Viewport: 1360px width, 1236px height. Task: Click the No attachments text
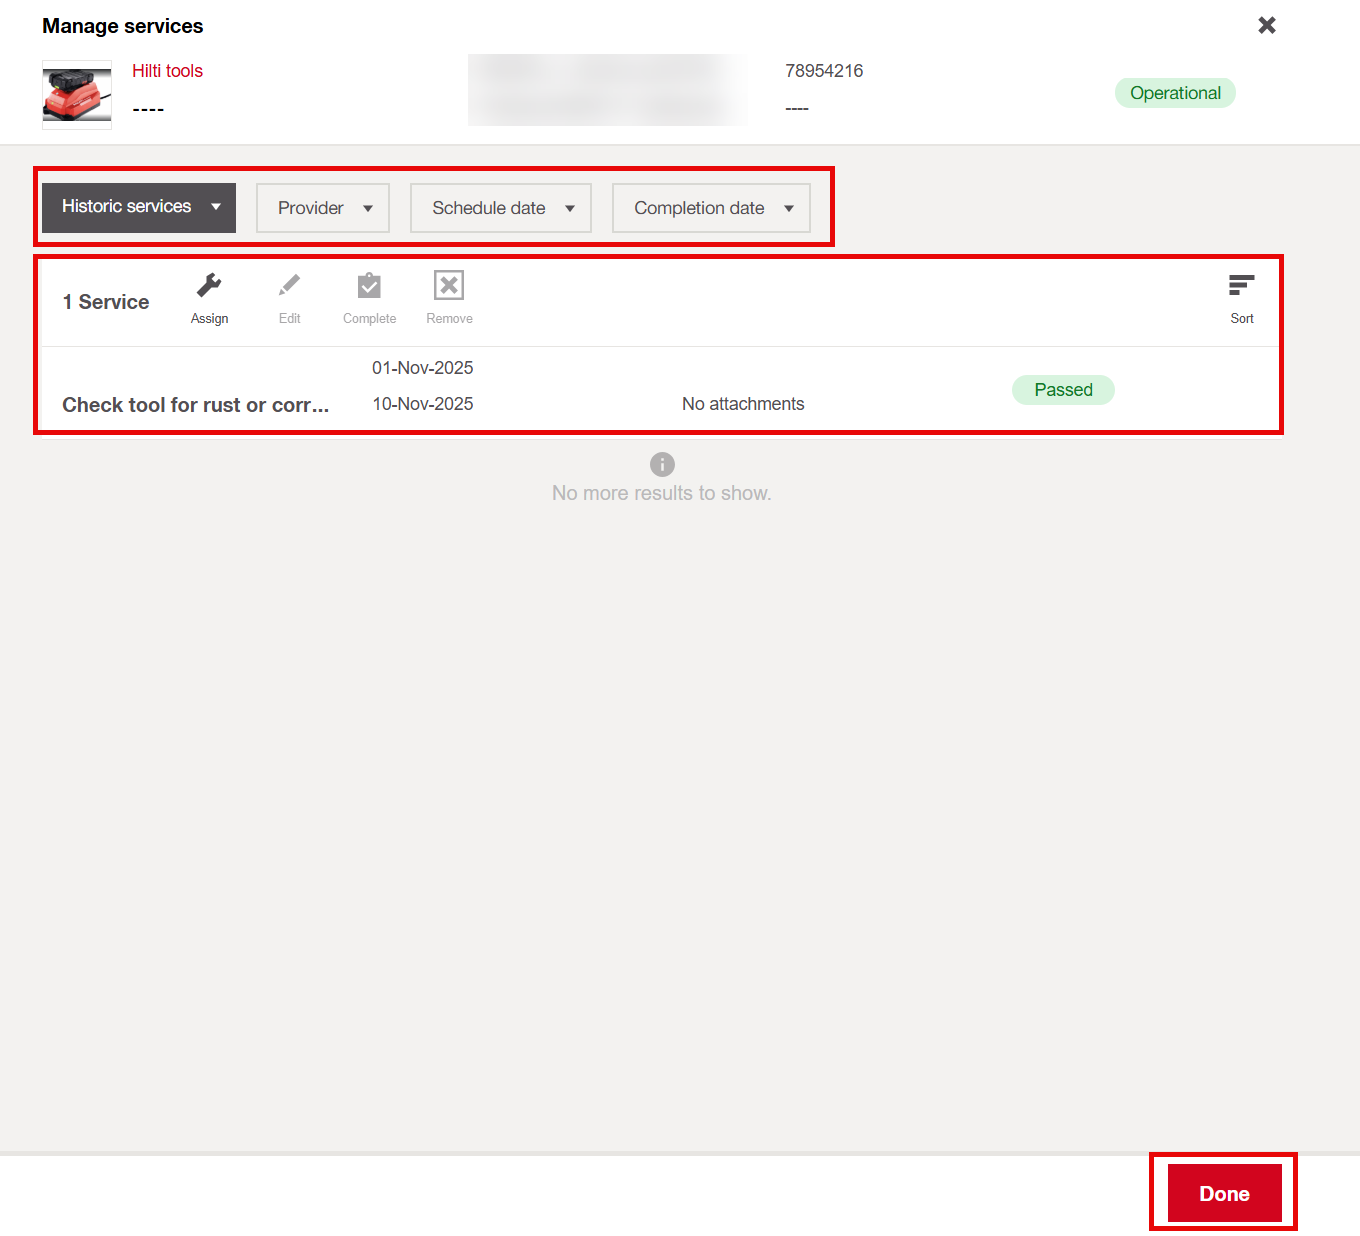point(743,404)
